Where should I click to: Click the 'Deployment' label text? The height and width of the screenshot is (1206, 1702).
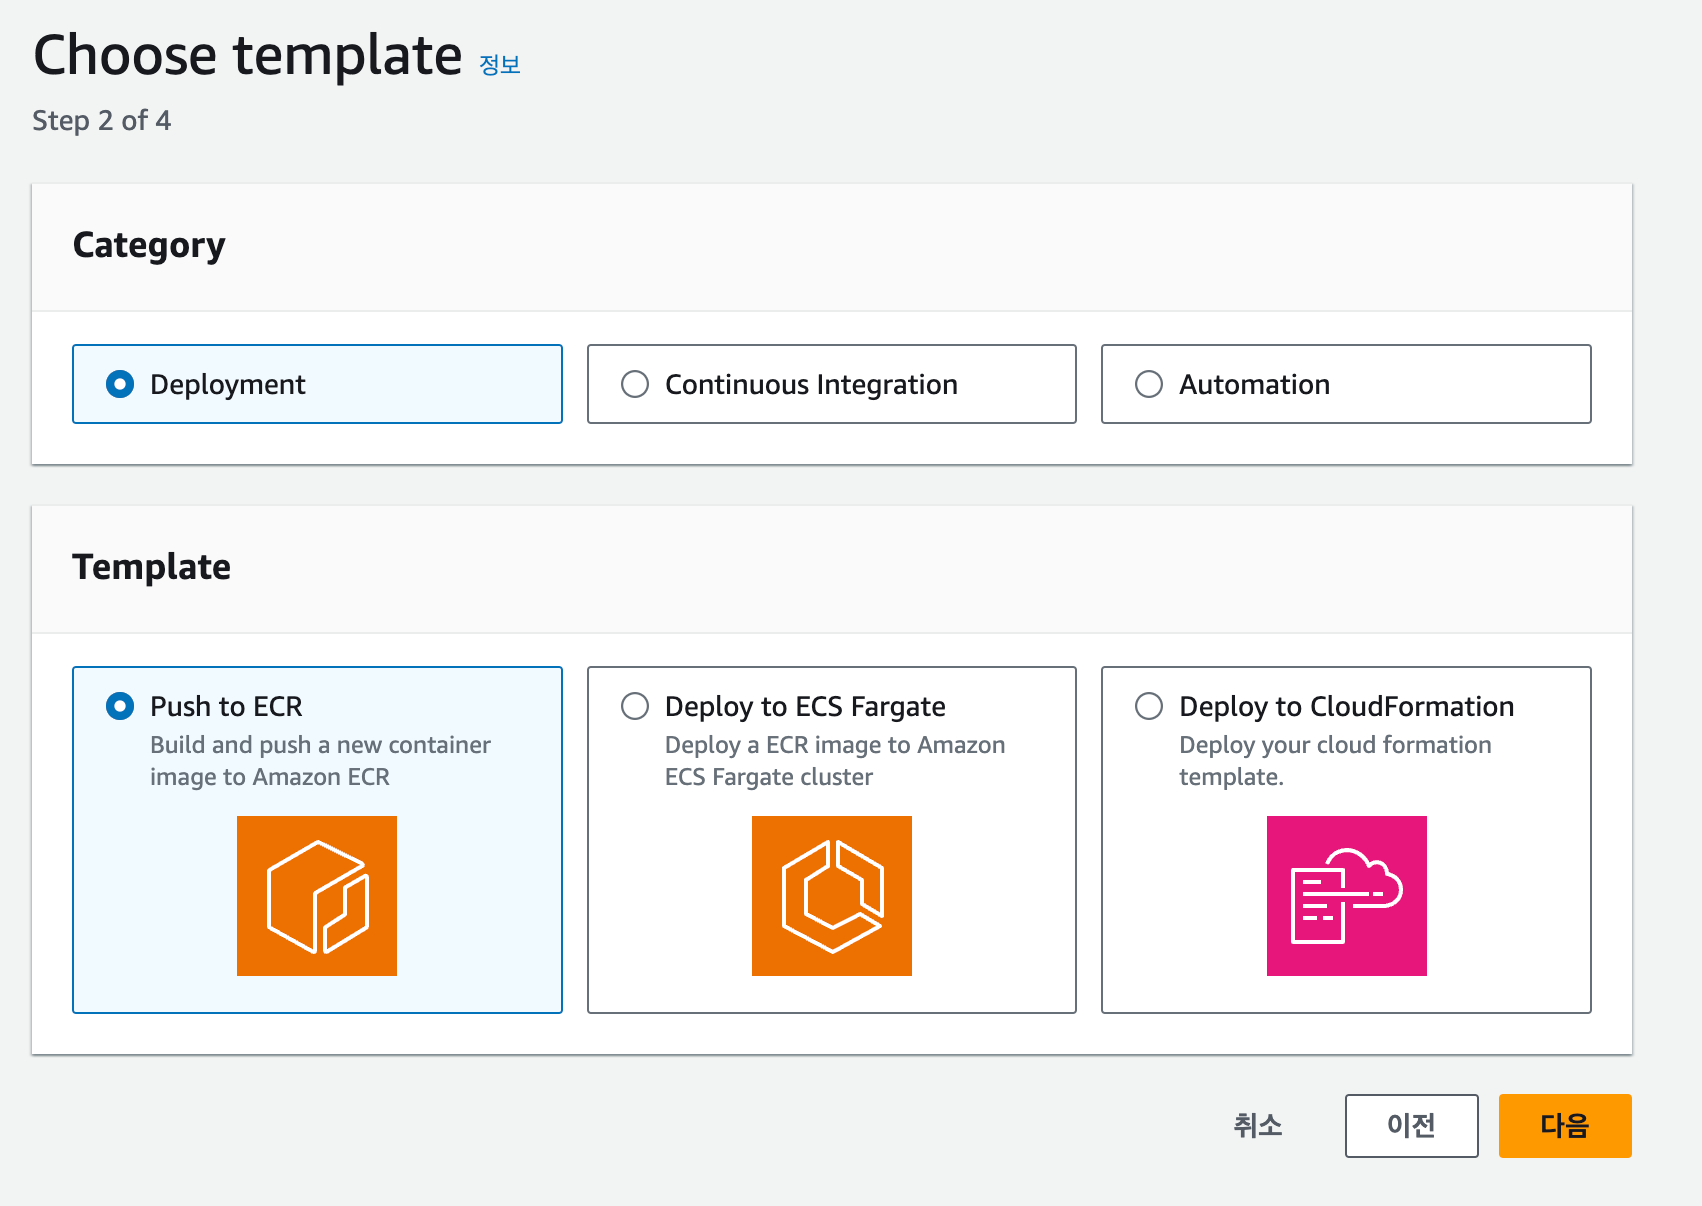click(x=228, y=385)
